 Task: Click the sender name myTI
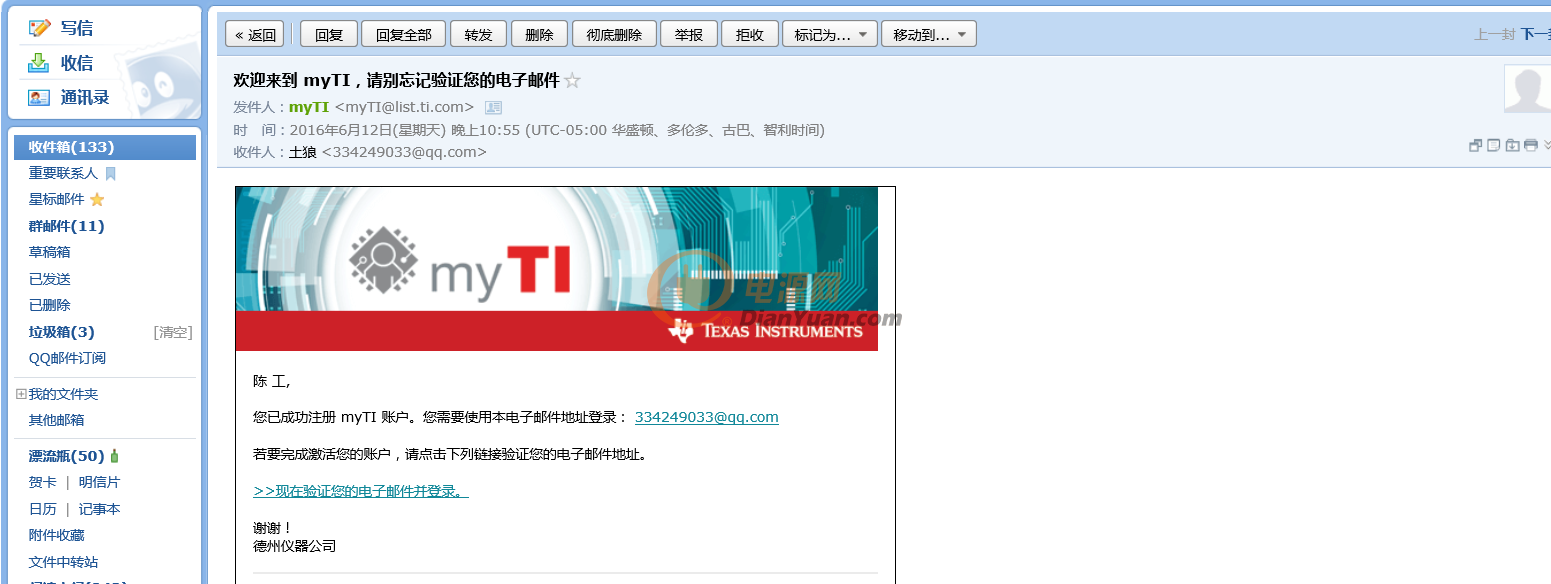[309, 107]
